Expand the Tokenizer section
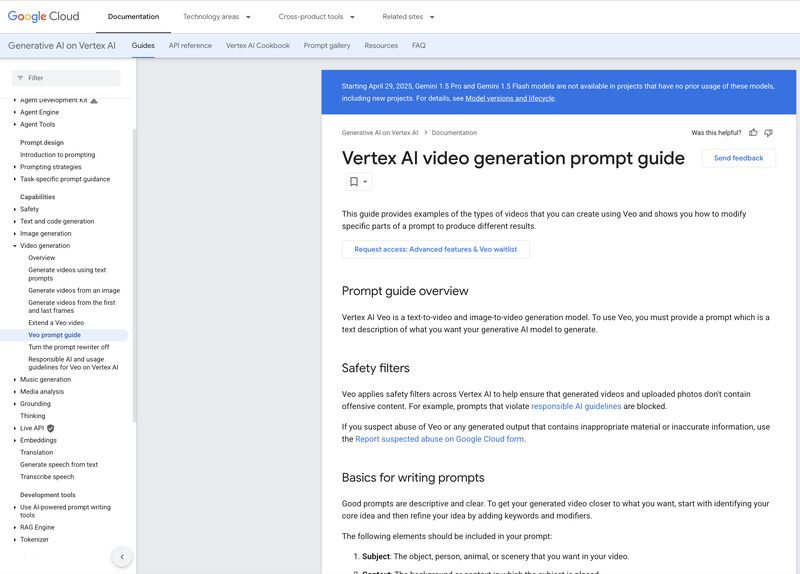 pyautogui.click(x=15, y=539)
